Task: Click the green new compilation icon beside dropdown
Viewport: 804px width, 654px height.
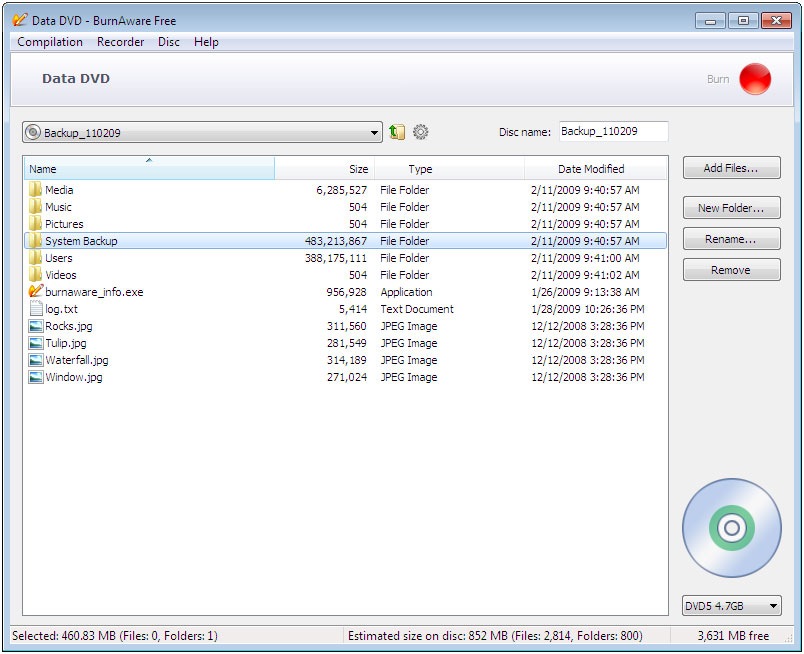Action: coord(396,131)
